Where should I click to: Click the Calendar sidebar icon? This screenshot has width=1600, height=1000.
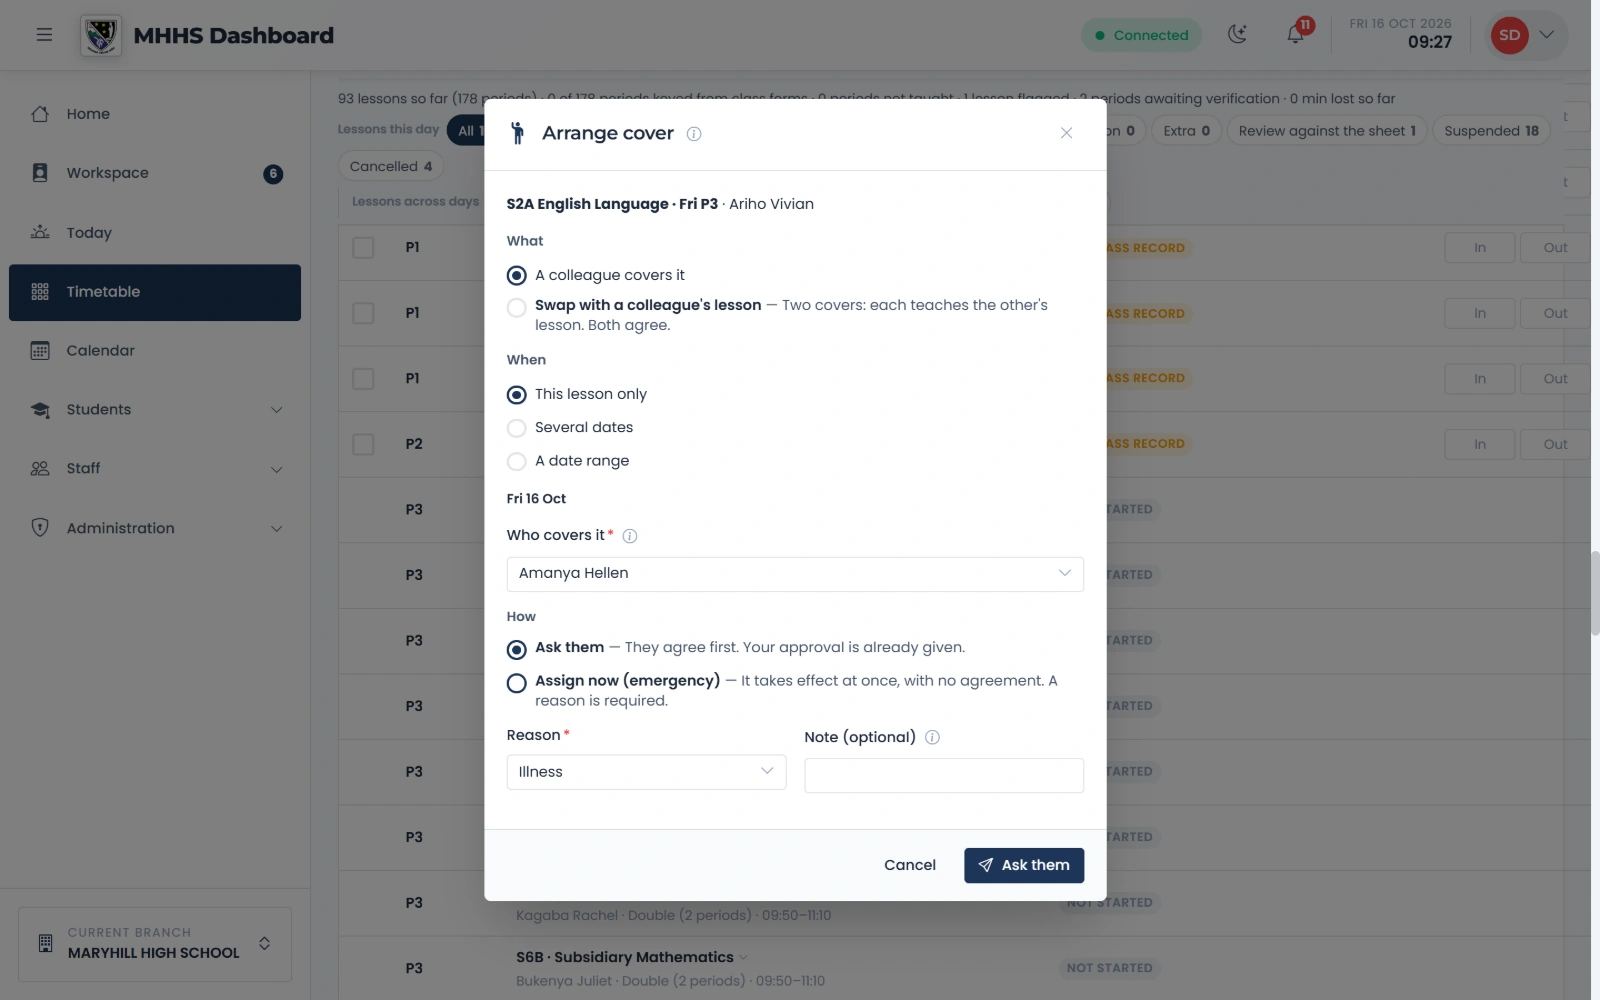point(40,351)
